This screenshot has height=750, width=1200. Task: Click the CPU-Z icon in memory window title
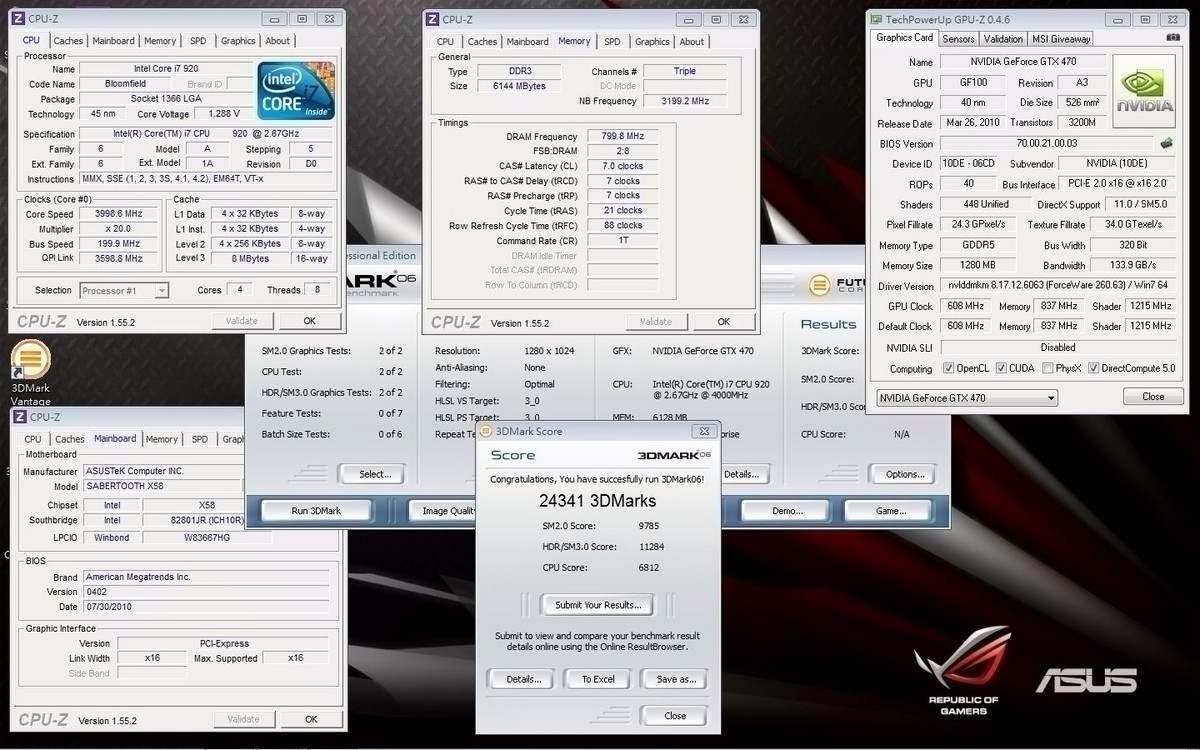pos(431,18)
